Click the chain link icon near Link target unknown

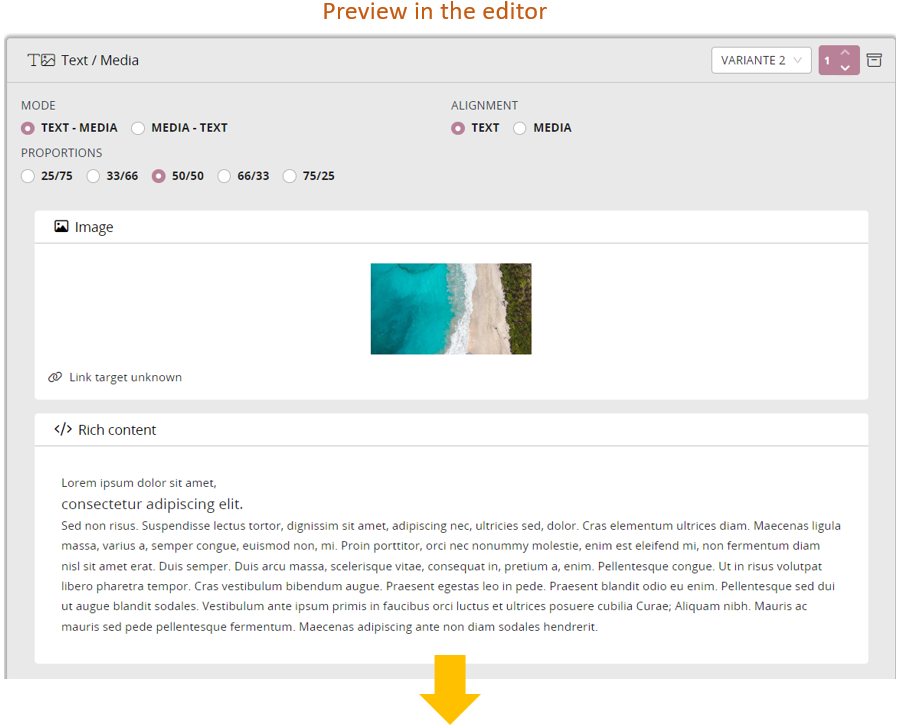pos(55,377)
